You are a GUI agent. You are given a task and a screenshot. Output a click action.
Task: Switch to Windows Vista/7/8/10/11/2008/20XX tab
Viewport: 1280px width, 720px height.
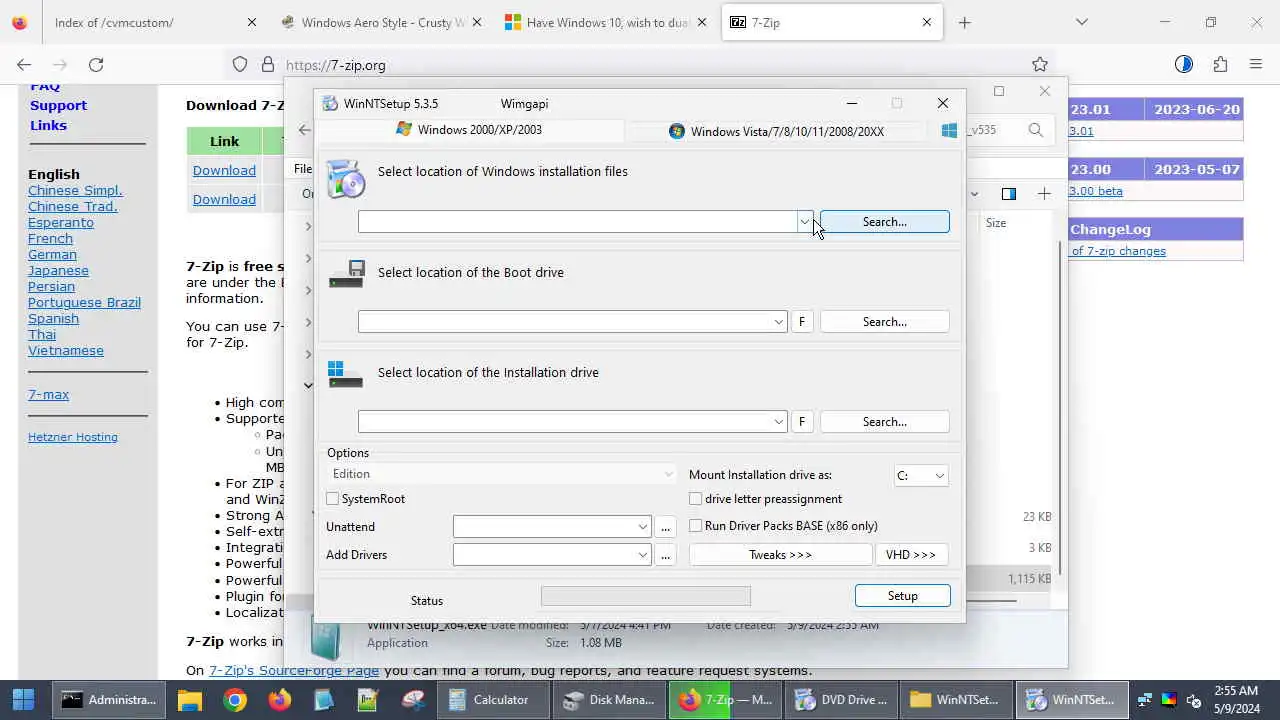pyautogui.click(x=776, y=131)
